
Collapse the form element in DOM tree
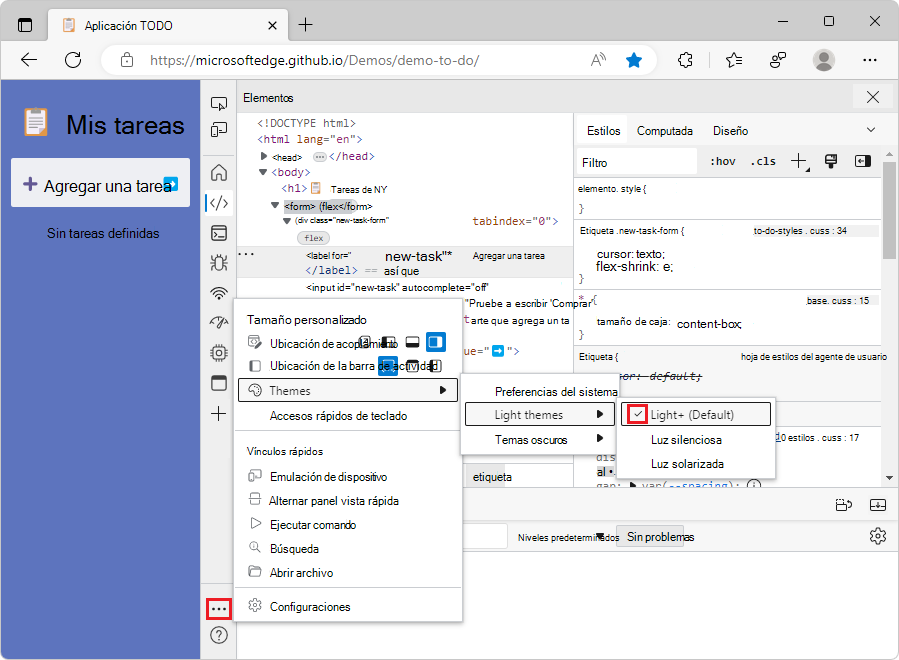274,204
